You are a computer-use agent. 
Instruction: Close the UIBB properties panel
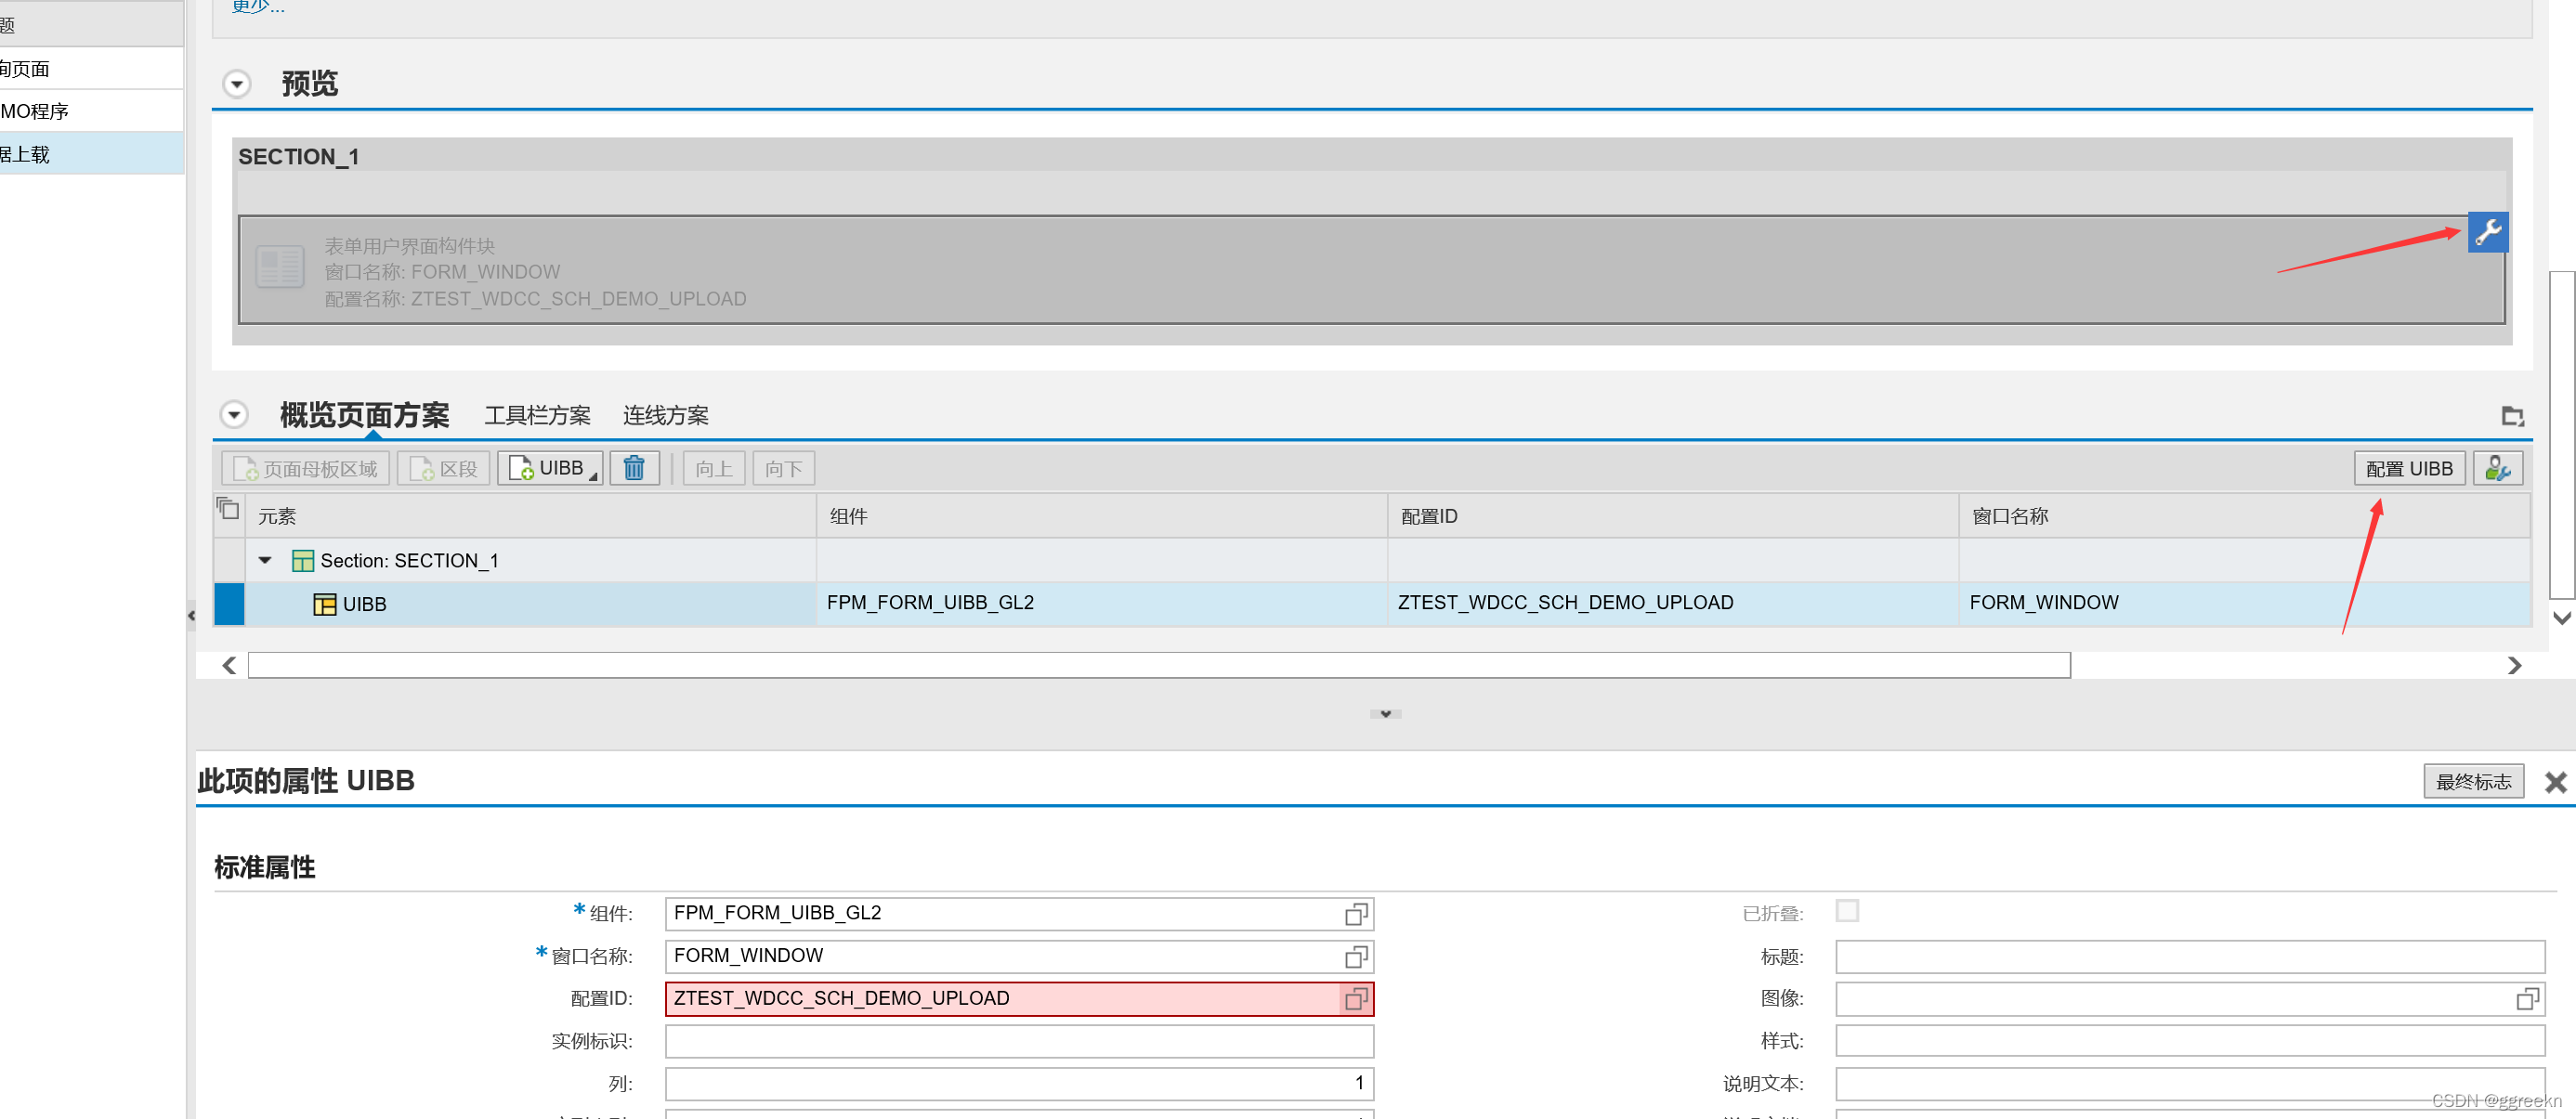2555,782
